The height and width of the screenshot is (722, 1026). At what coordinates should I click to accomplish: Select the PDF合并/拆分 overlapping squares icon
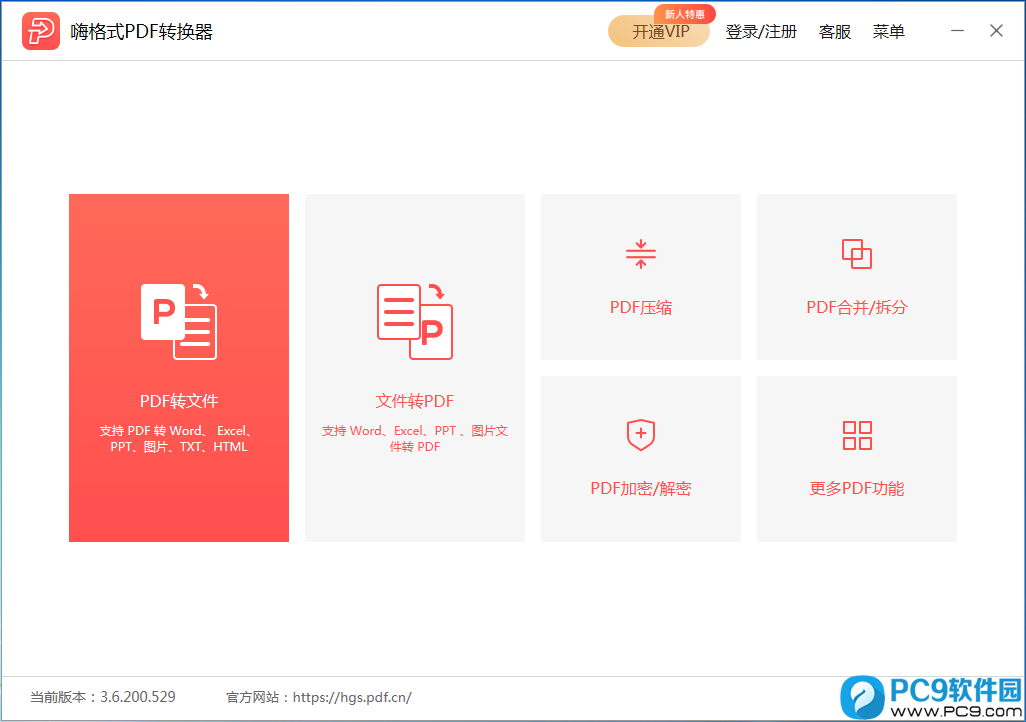pyautogui.click(x=857, y=254)
